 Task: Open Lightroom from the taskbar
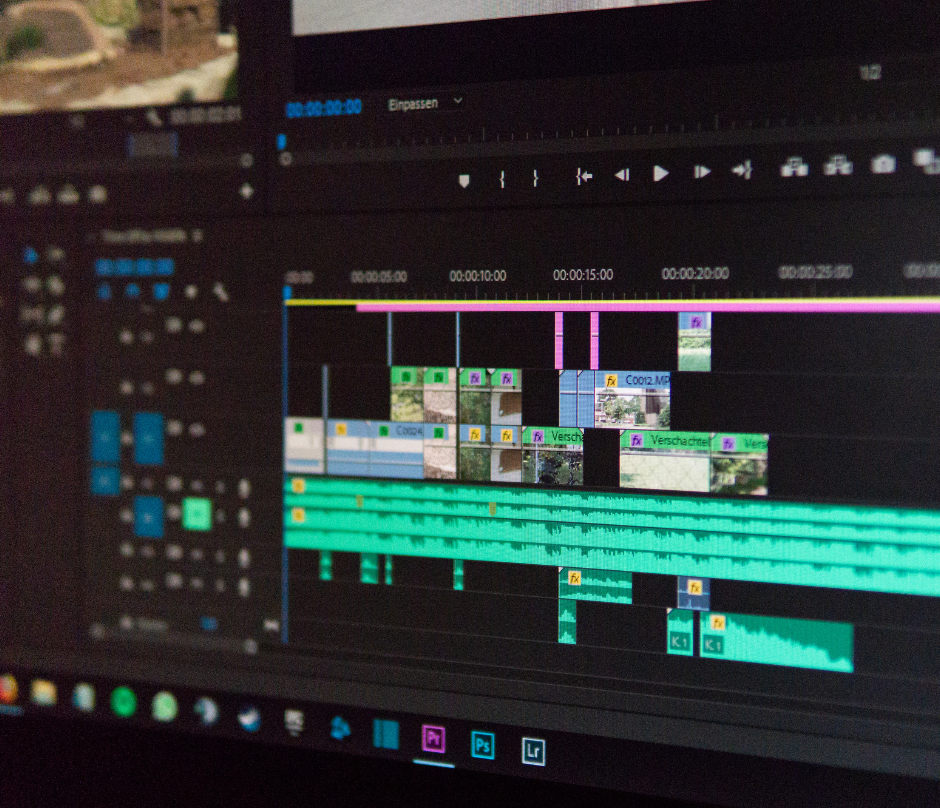(533, 750)
